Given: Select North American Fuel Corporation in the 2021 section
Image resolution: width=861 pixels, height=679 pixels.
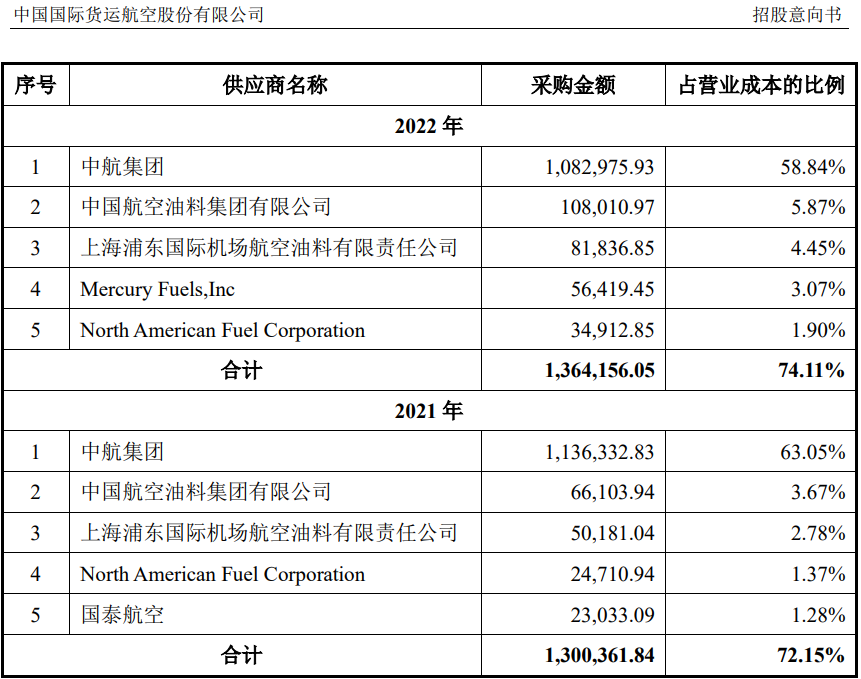Looking at the screenshot, I should [x=223, y=574].
